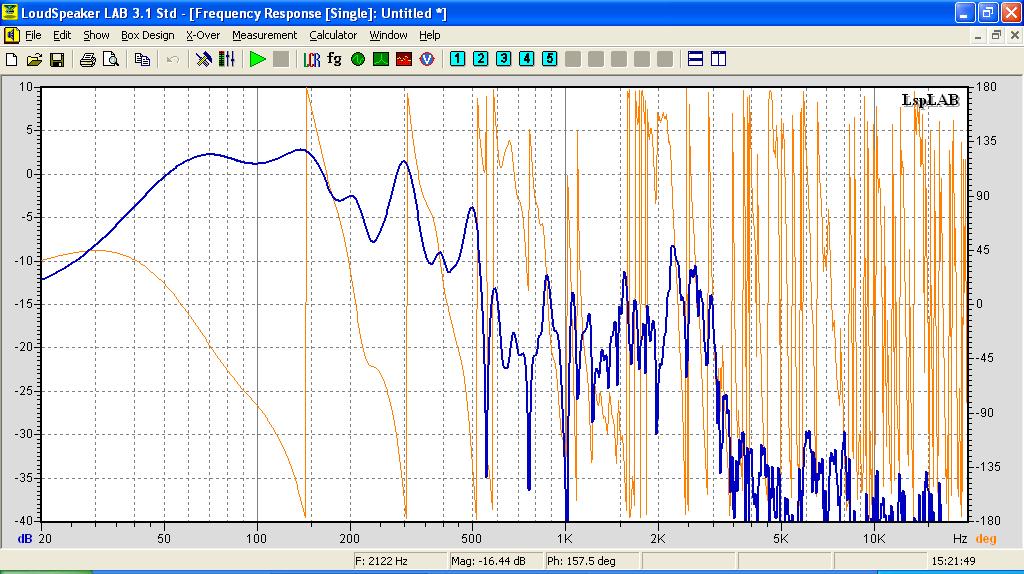Click the 'Mag: -16.44 dB' status field
Screen dimensions: 1024x574
496,561
